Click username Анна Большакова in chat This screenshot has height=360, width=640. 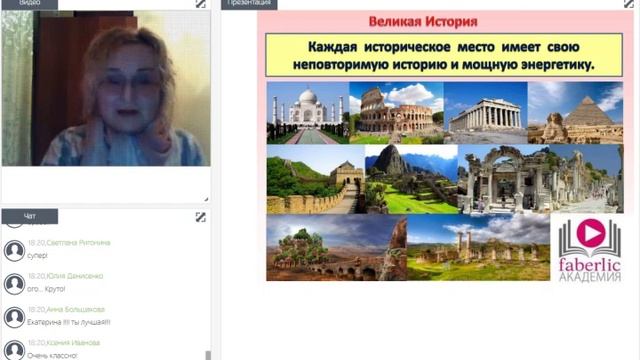coord(76,309)
